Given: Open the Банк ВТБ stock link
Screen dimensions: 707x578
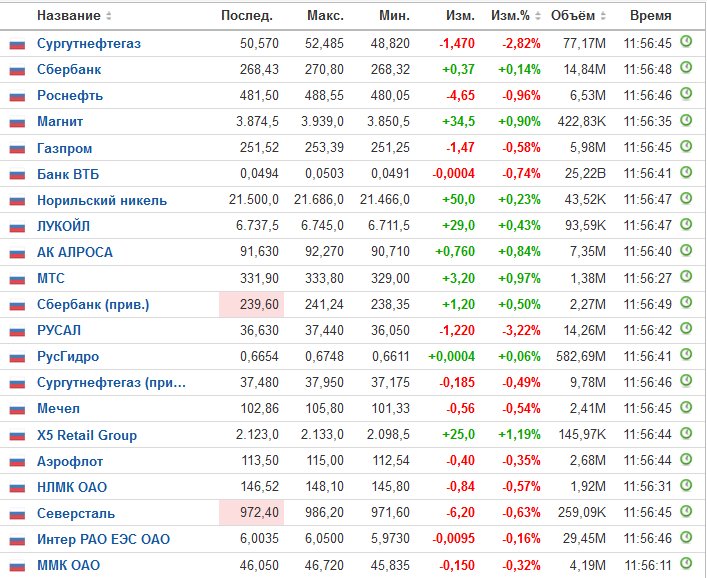Looking at the screenshot, I should [68, 174].
